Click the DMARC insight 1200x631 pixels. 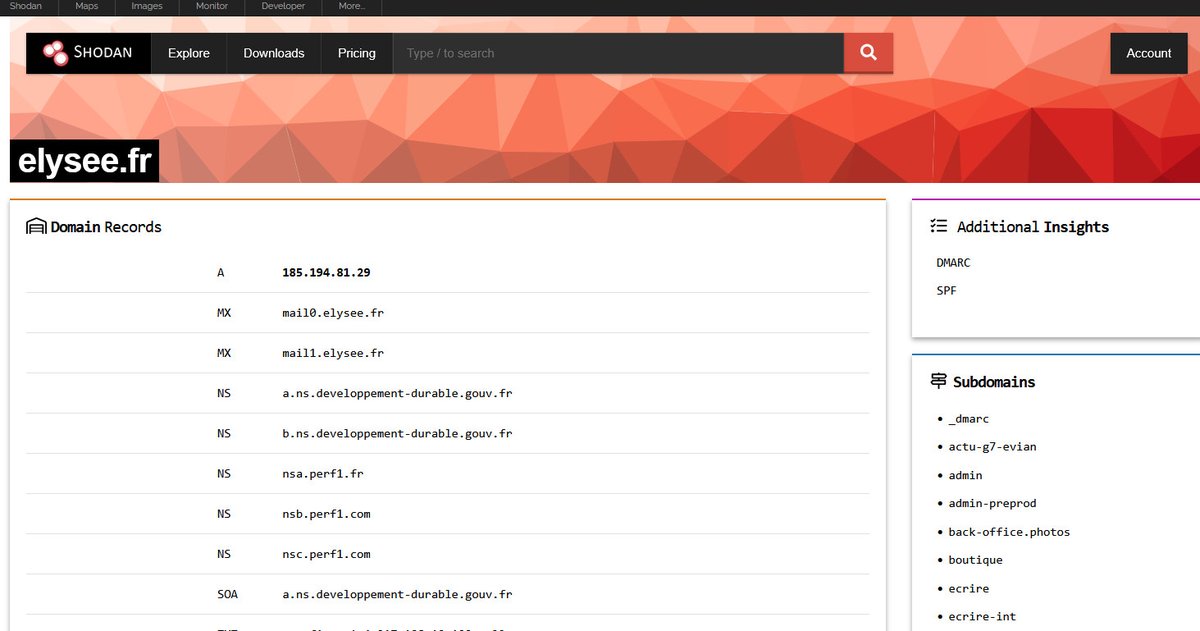954,262
